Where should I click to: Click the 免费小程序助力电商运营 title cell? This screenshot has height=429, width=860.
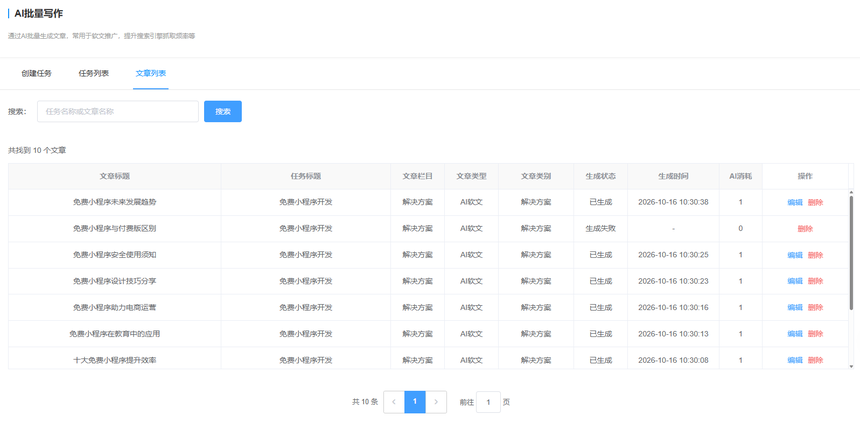[115, 308]
